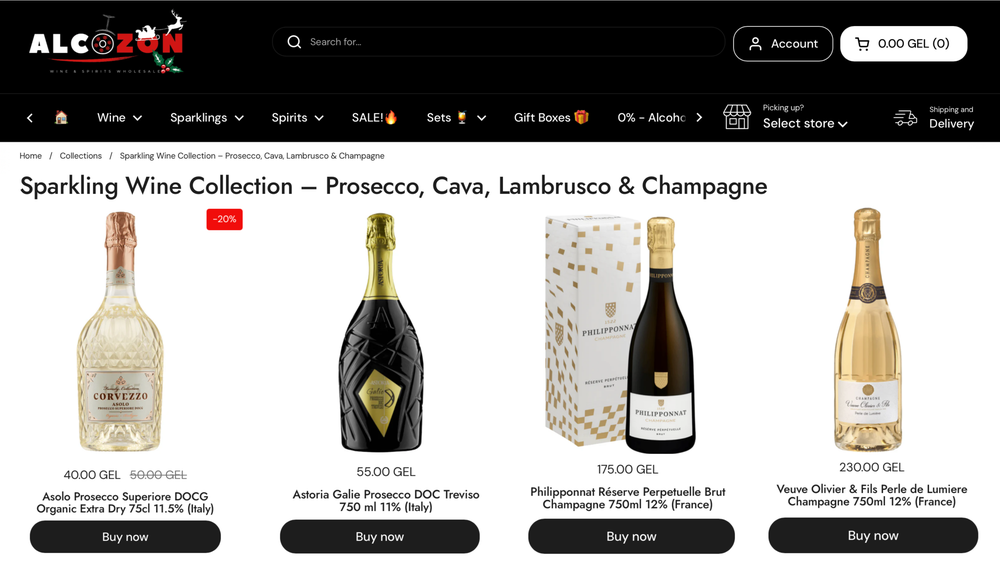Click the Alcozon logo
The height and width of the screenshot is (563, 1000).
[x=106, y=43]
